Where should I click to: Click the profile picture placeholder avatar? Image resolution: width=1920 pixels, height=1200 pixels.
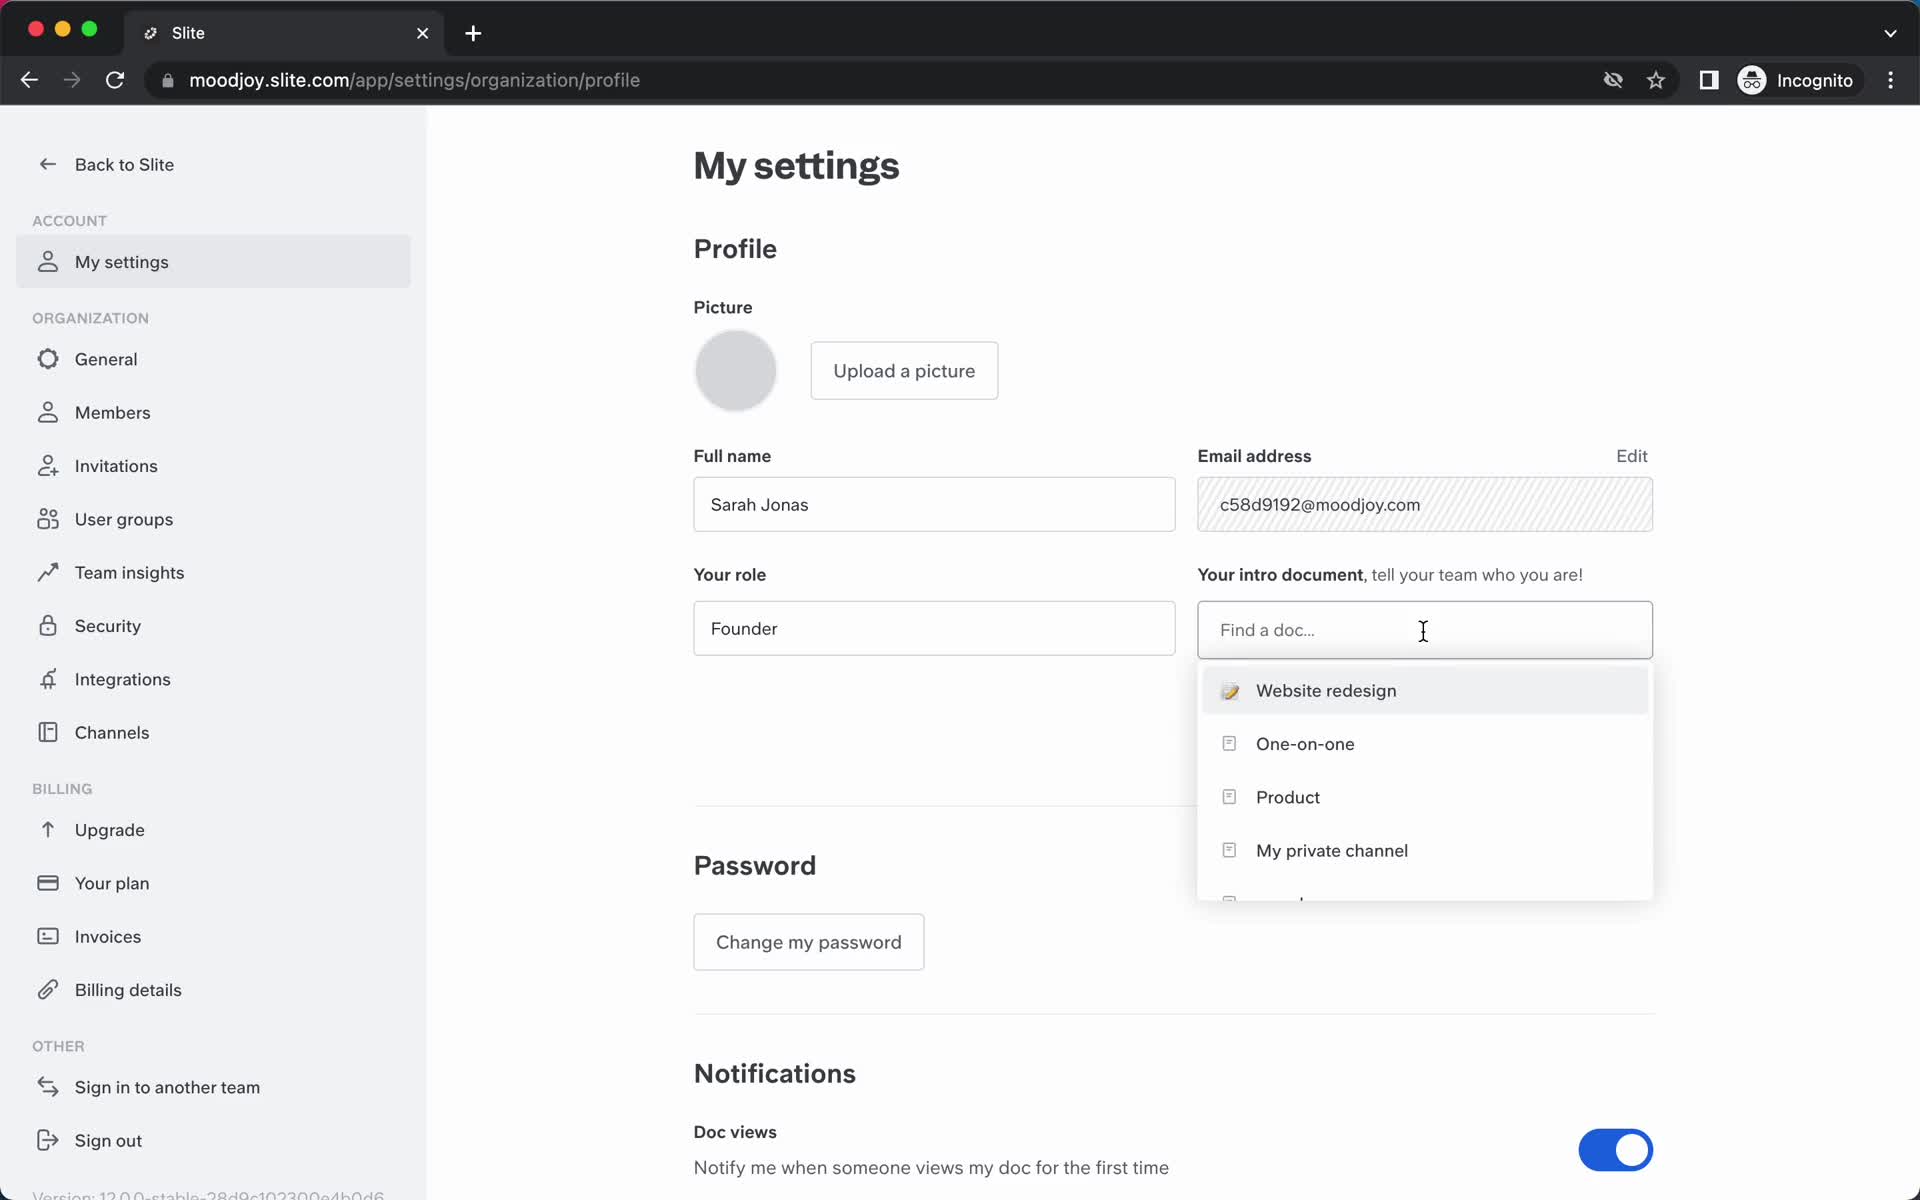tap(735, 371)
